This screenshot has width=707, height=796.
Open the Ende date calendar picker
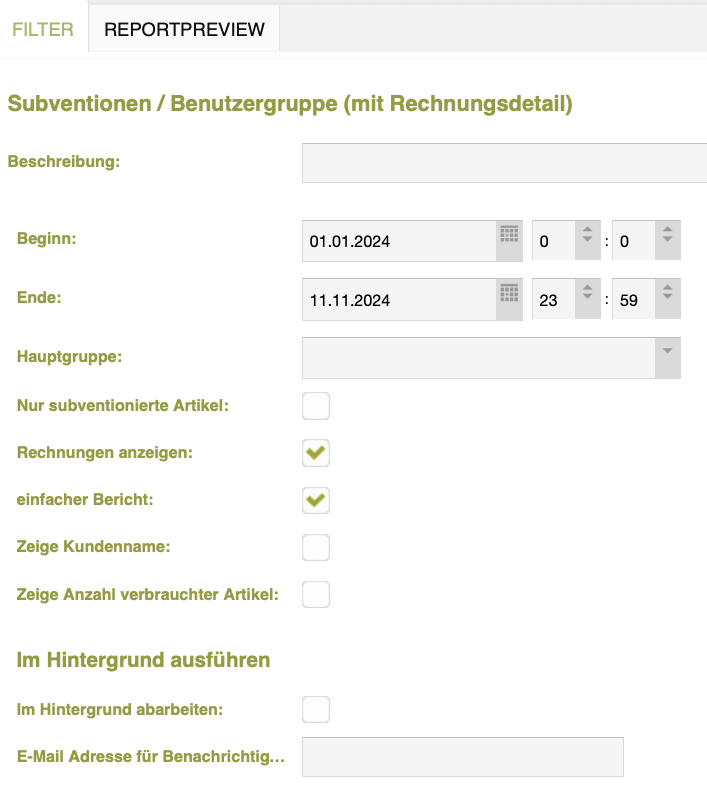point(509,299)
